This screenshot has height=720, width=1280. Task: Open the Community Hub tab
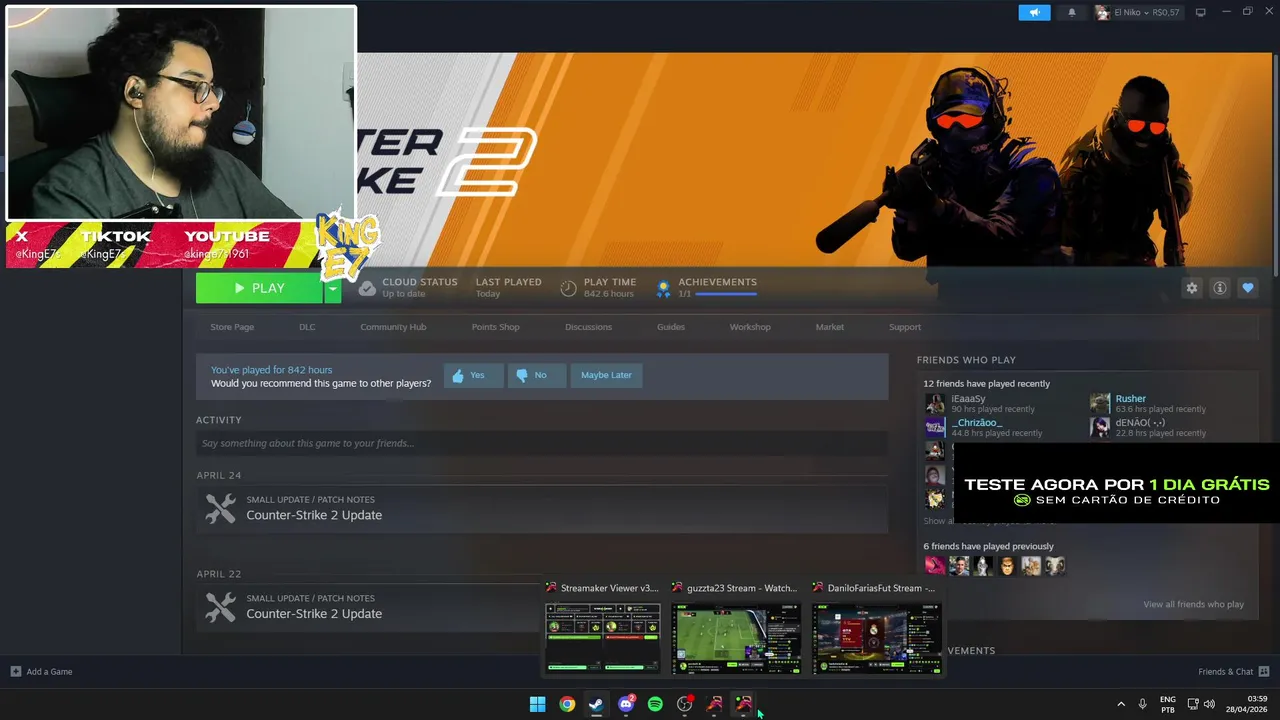pos(393,327)
